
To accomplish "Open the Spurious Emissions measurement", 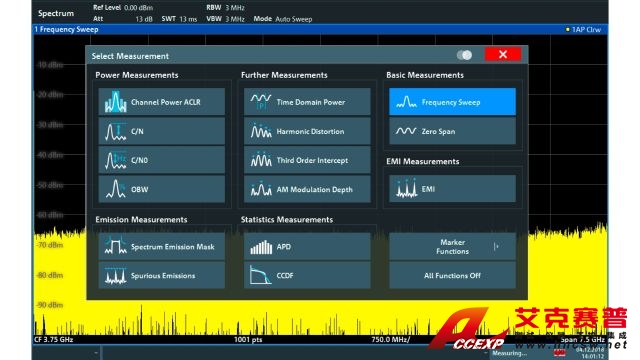I will [162, 276].
